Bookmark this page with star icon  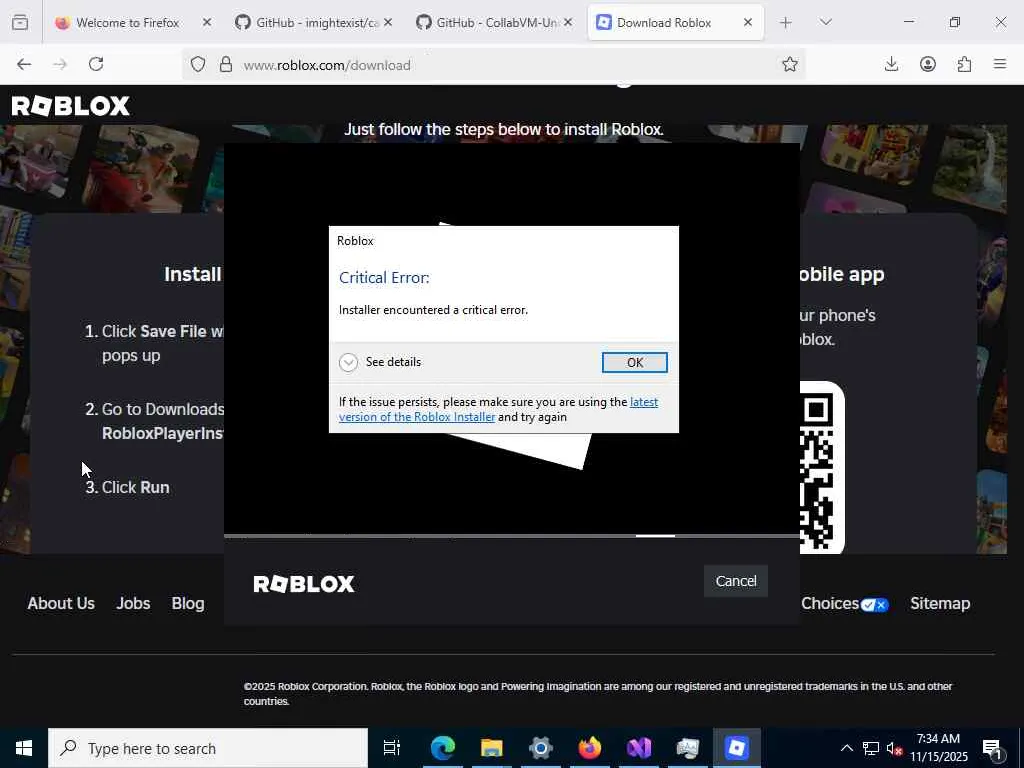point(790,64)
